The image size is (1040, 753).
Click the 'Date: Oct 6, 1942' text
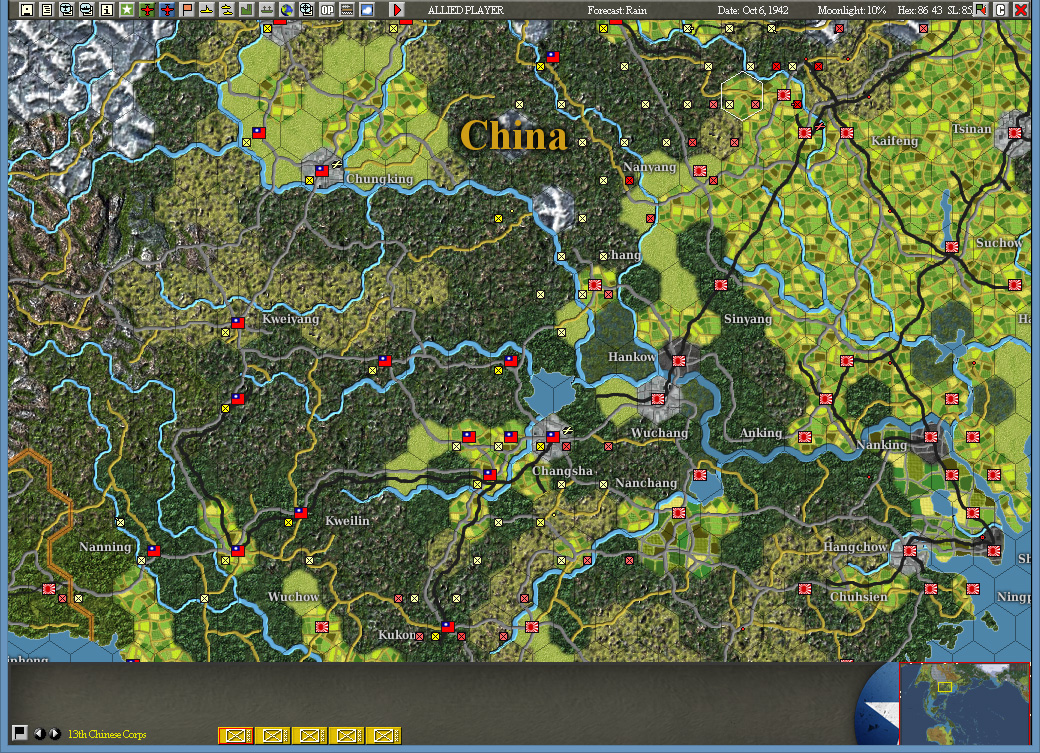(753, 10)
